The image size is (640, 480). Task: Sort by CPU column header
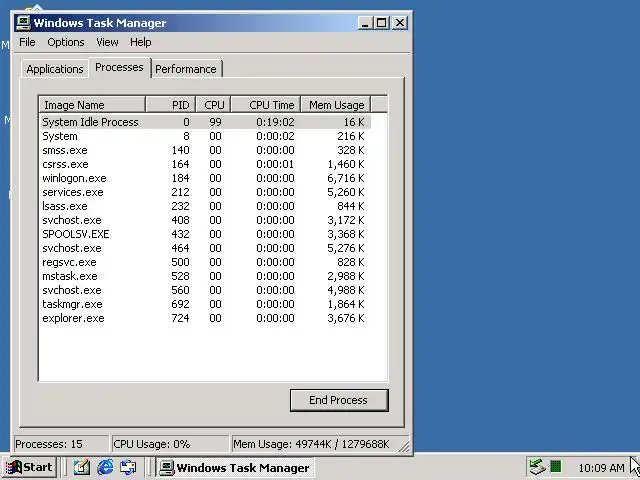tap(213, 105)
